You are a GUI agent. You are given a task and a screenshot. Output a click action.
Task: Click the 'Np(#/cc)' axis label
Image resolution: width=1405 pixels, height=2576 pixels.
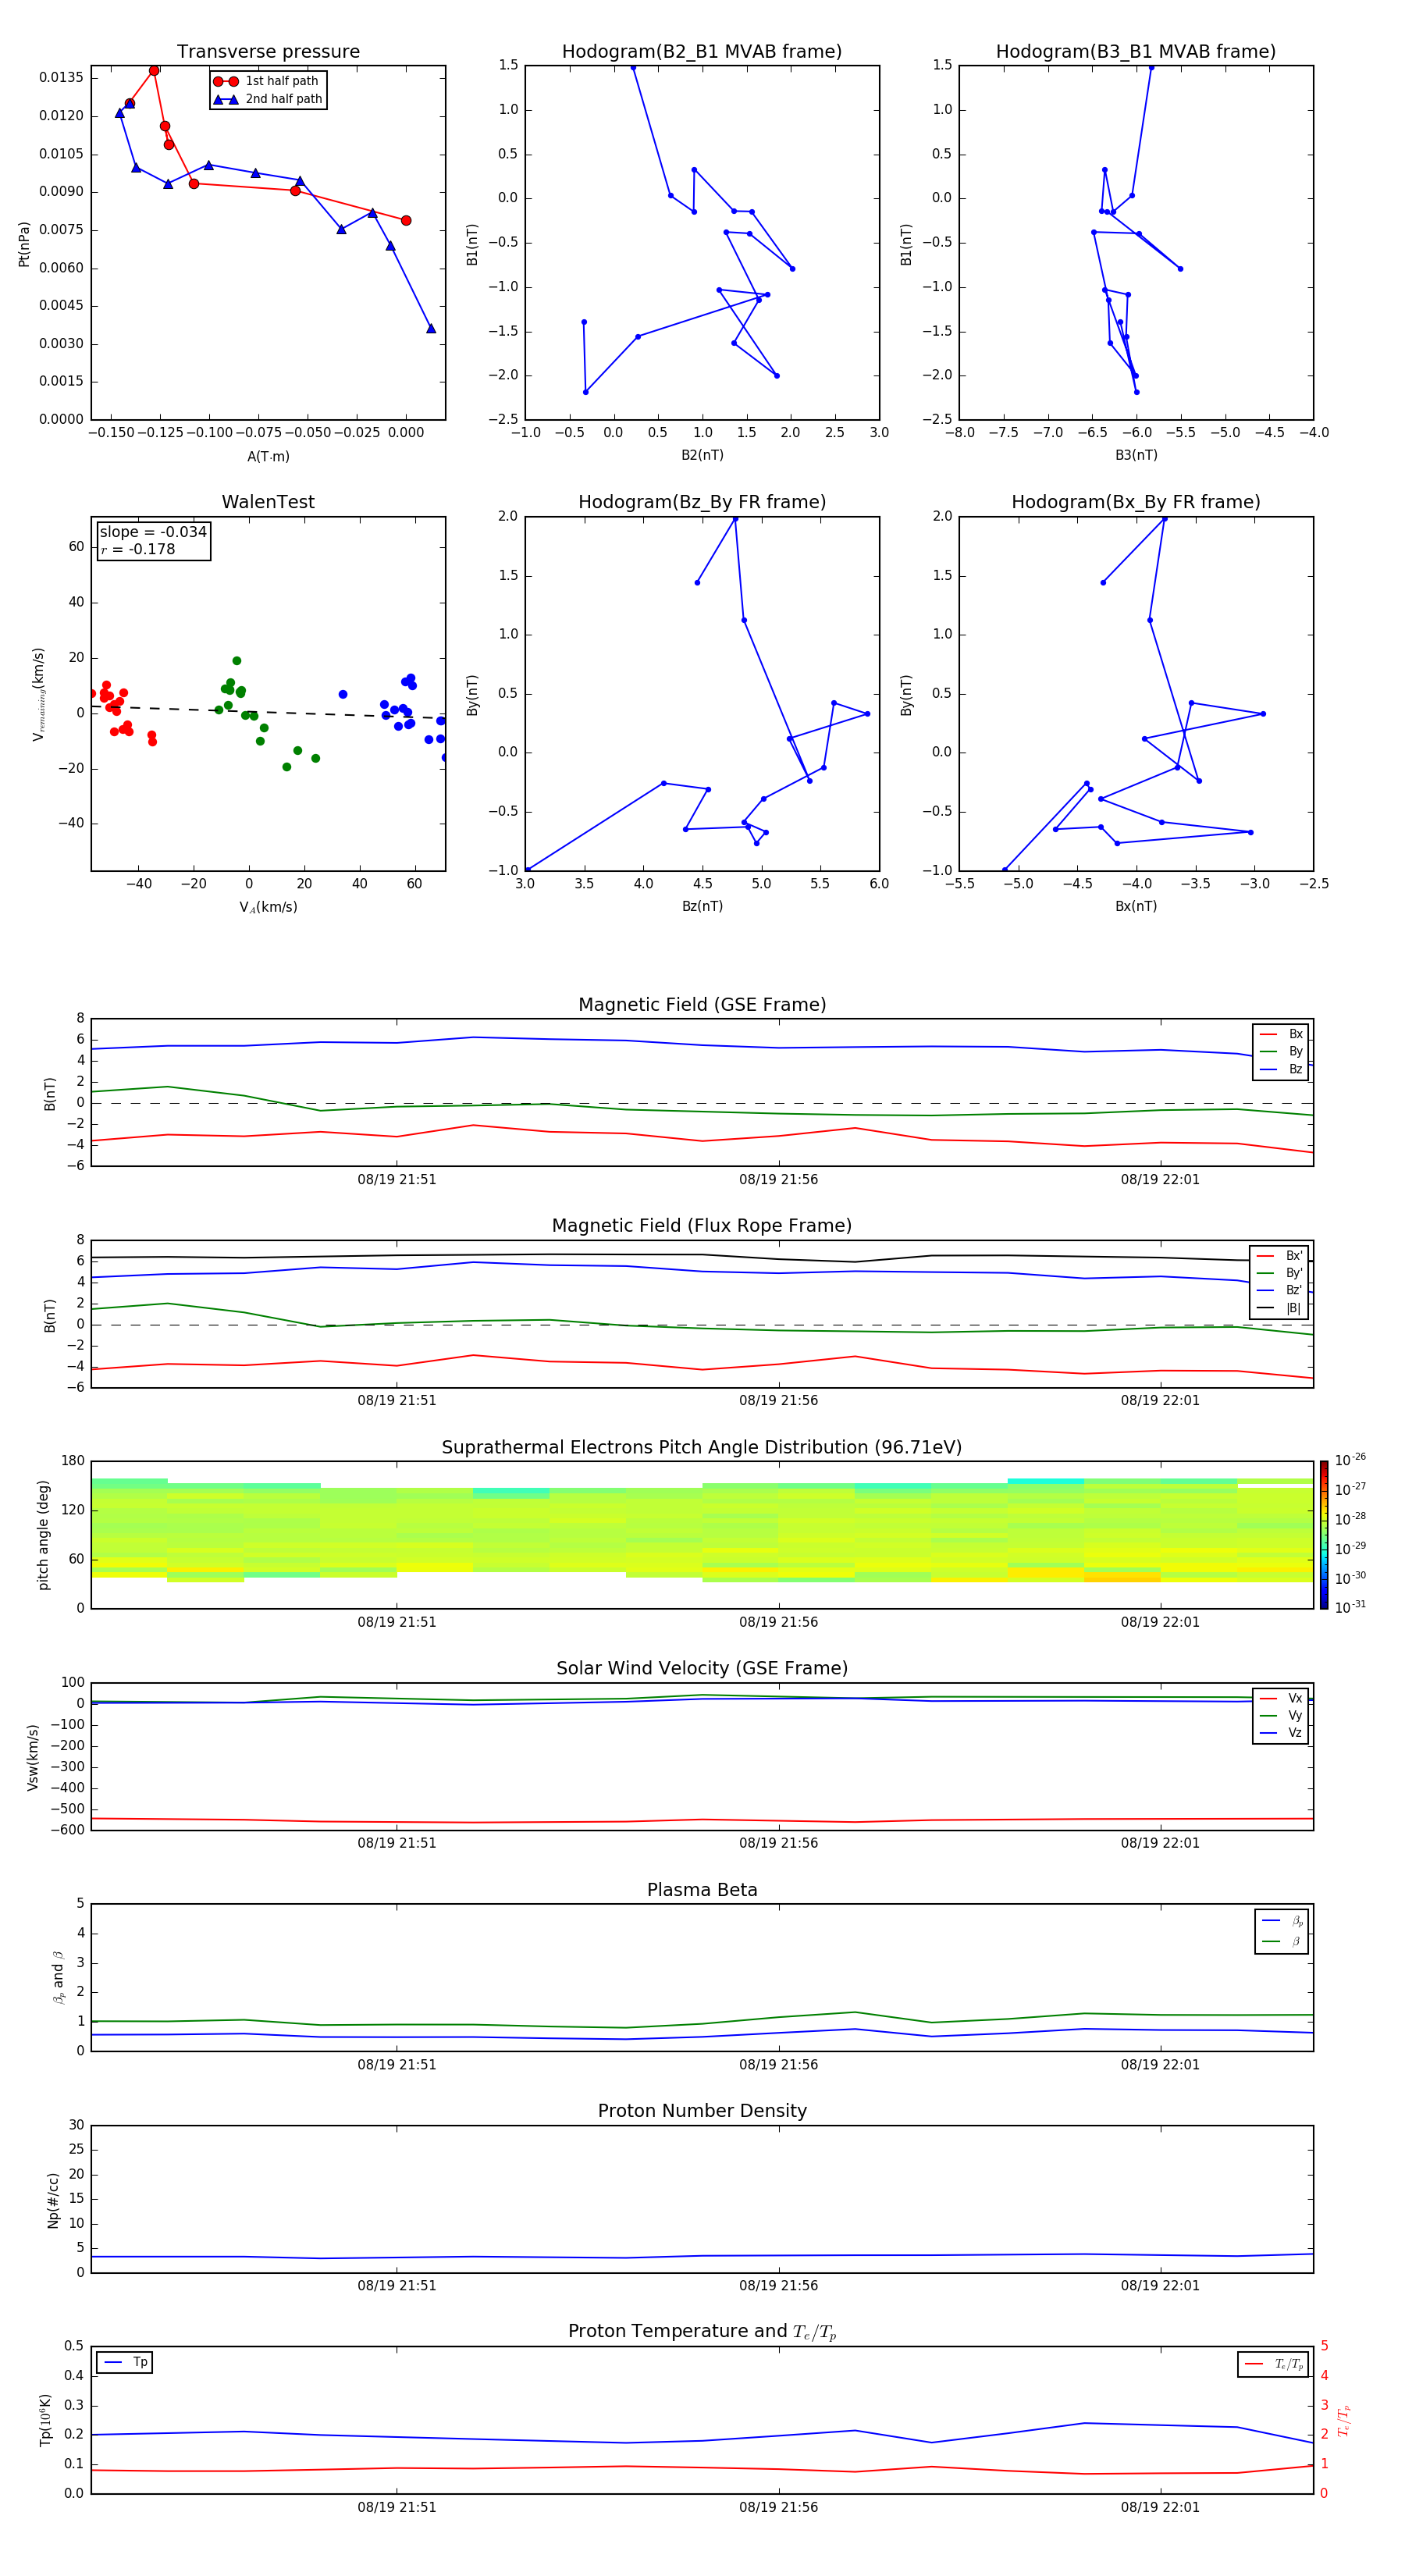(x=53, y=2199)
